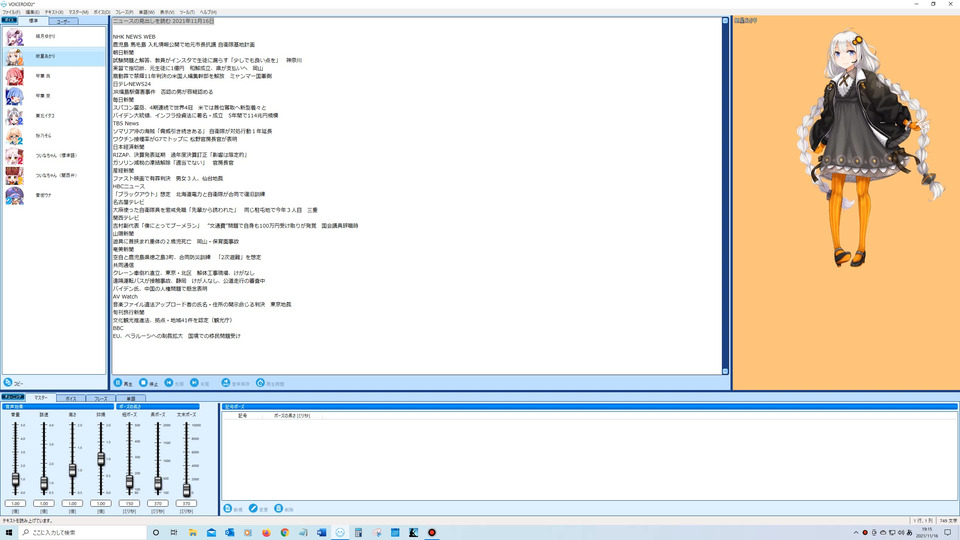
Task: Open Firefox from the taskbar
Action: point(266,533)
